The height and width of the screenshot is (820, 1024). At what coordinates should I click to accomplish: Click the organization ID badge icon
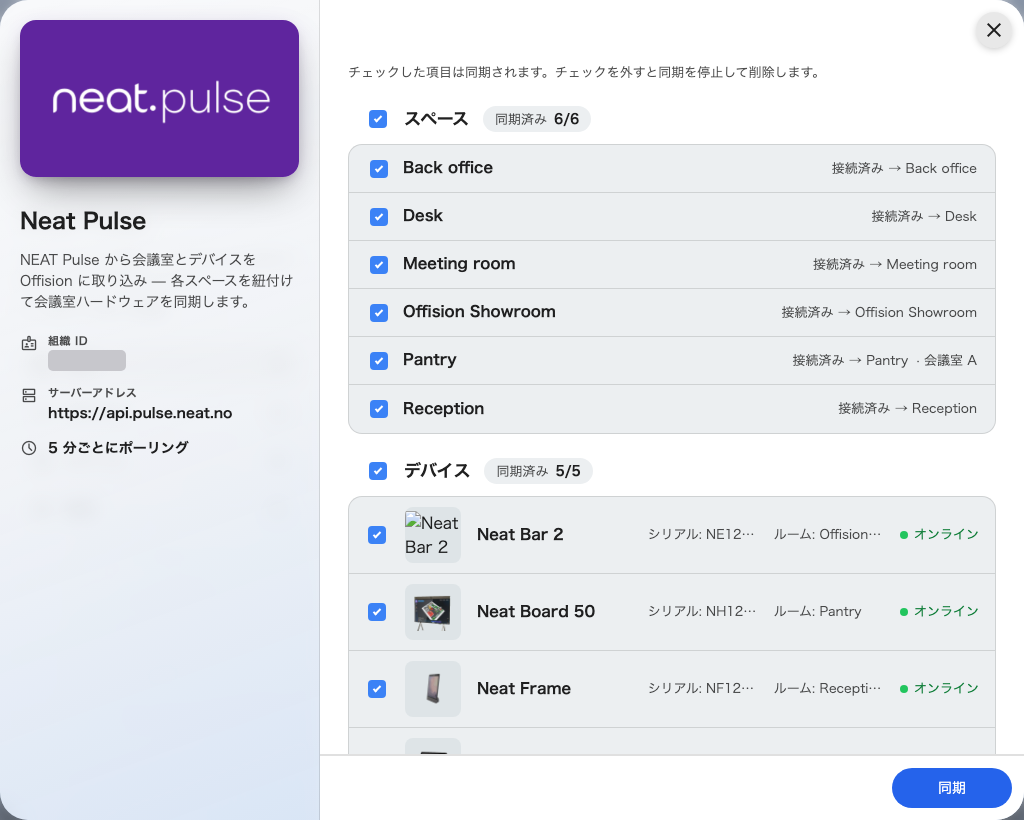click(x=29, y=343)
